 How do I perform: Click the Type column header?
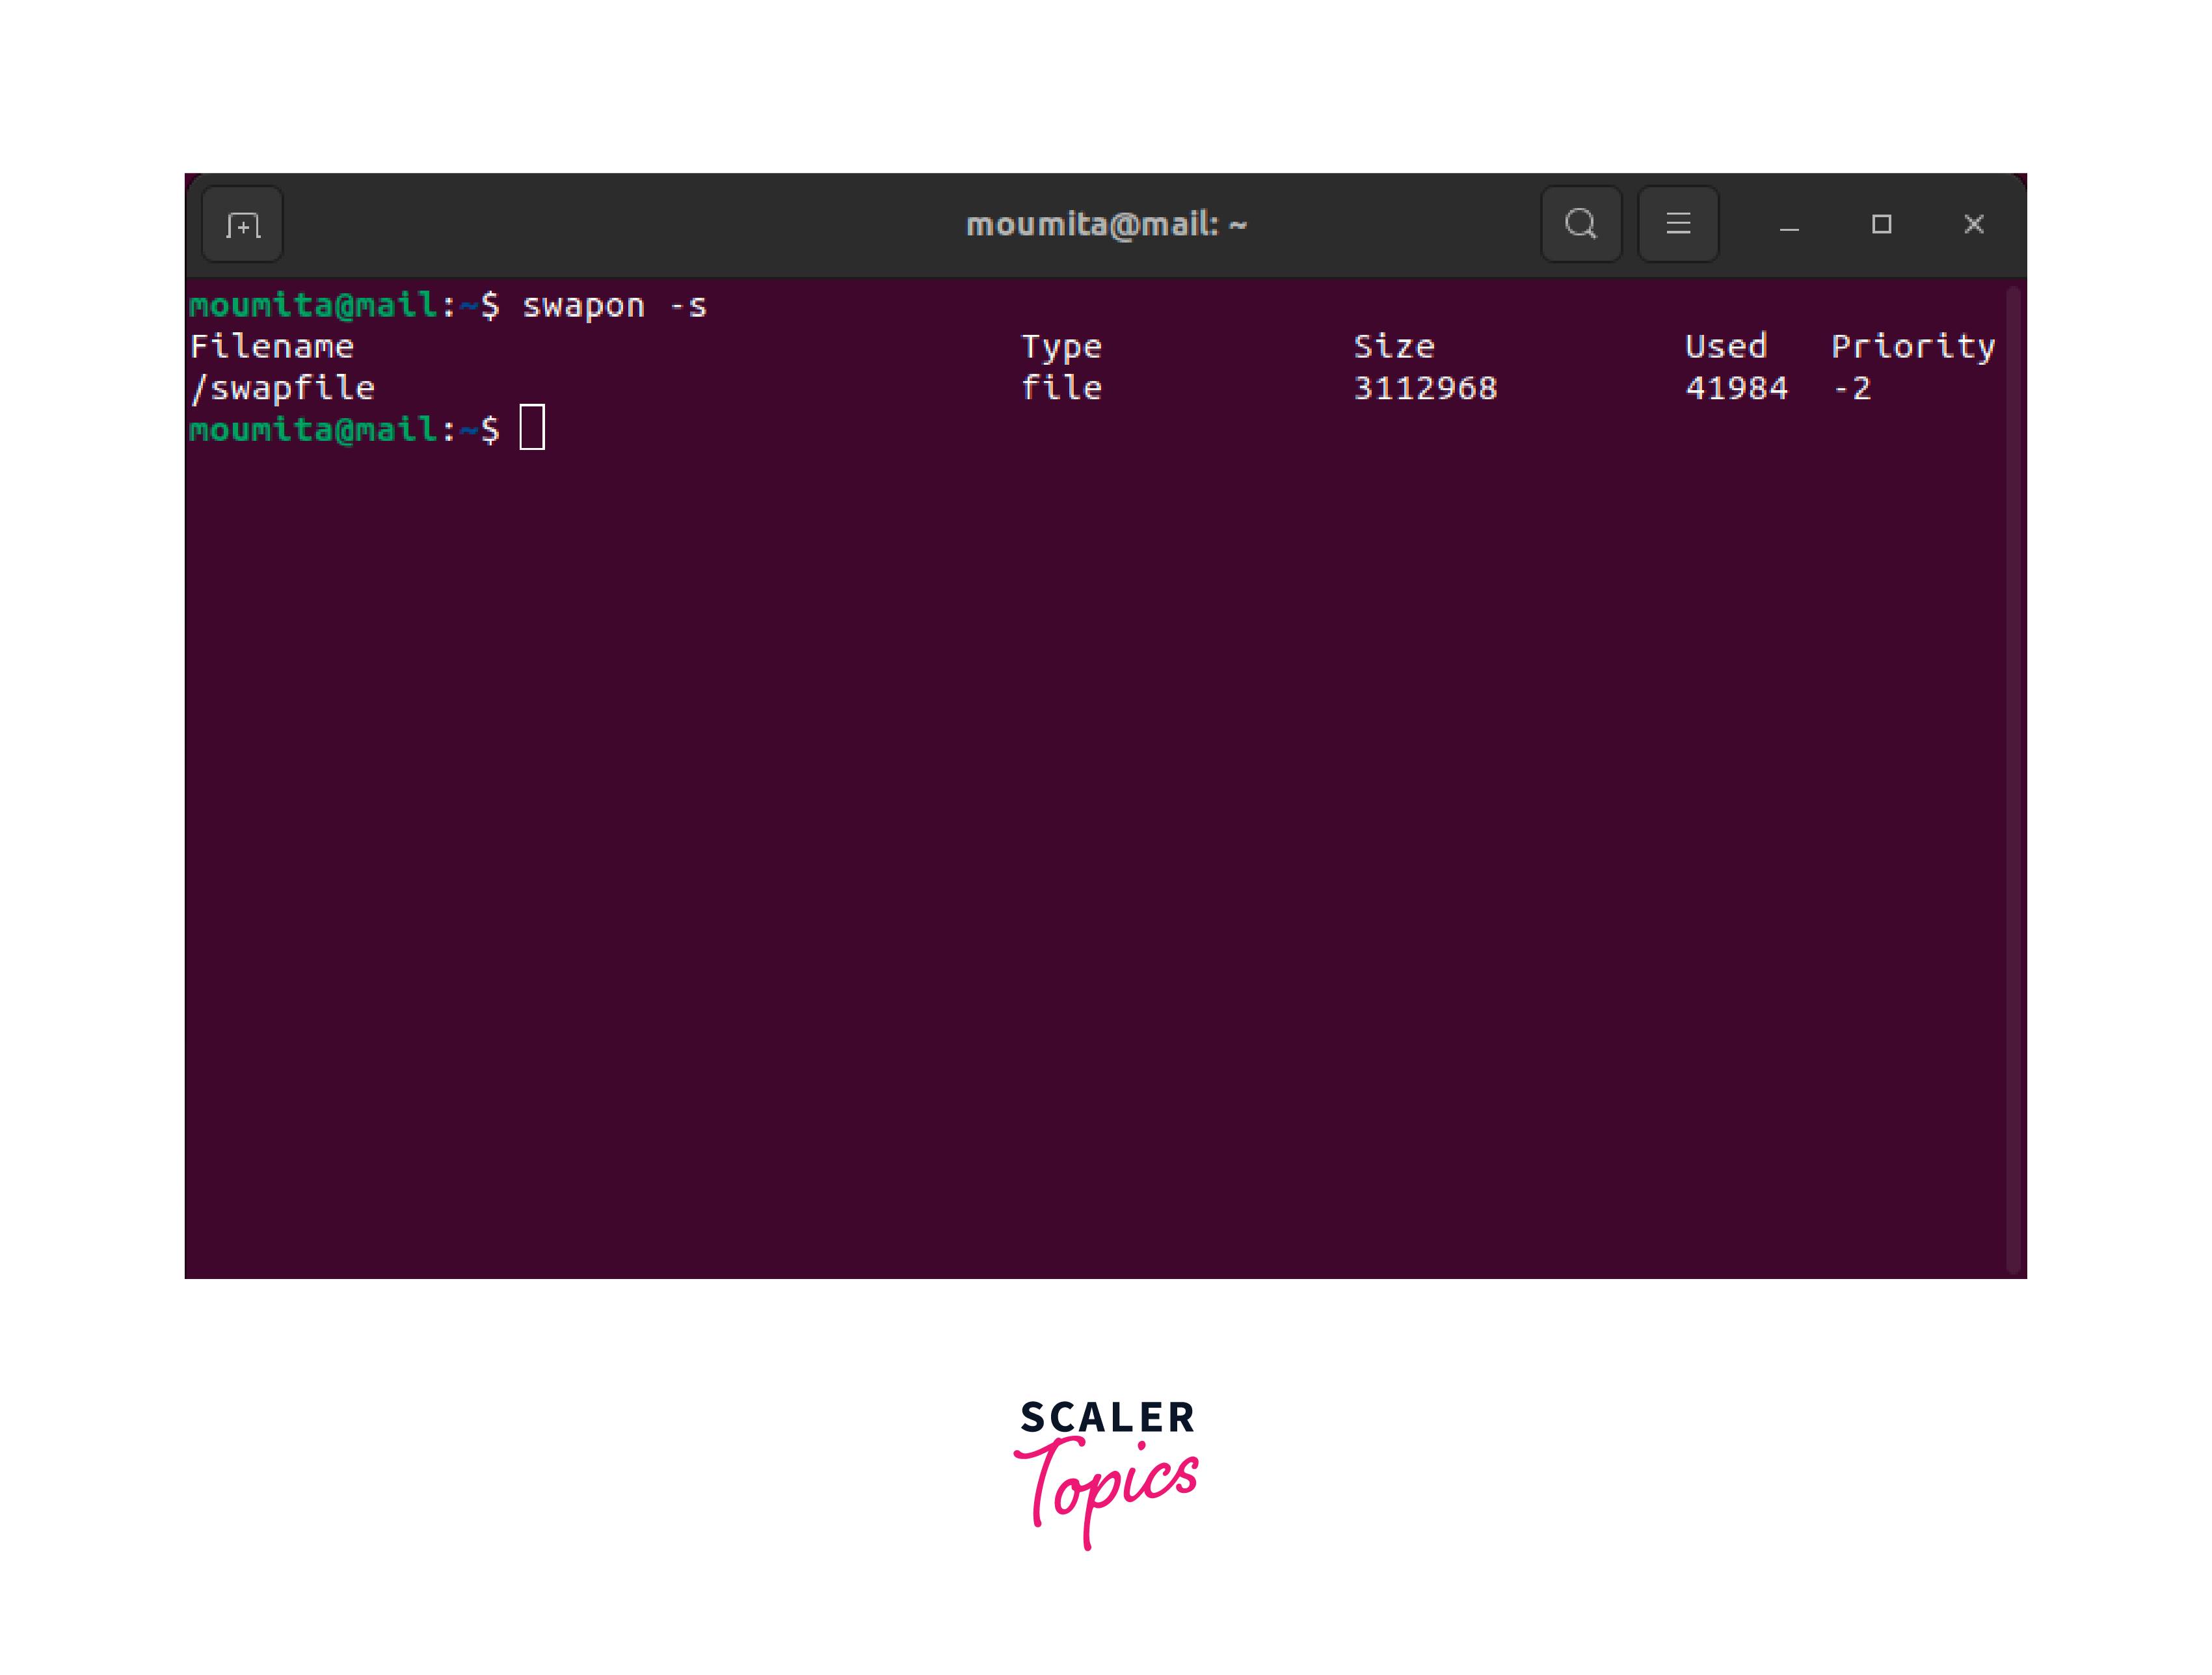[x=1061, y=347]
